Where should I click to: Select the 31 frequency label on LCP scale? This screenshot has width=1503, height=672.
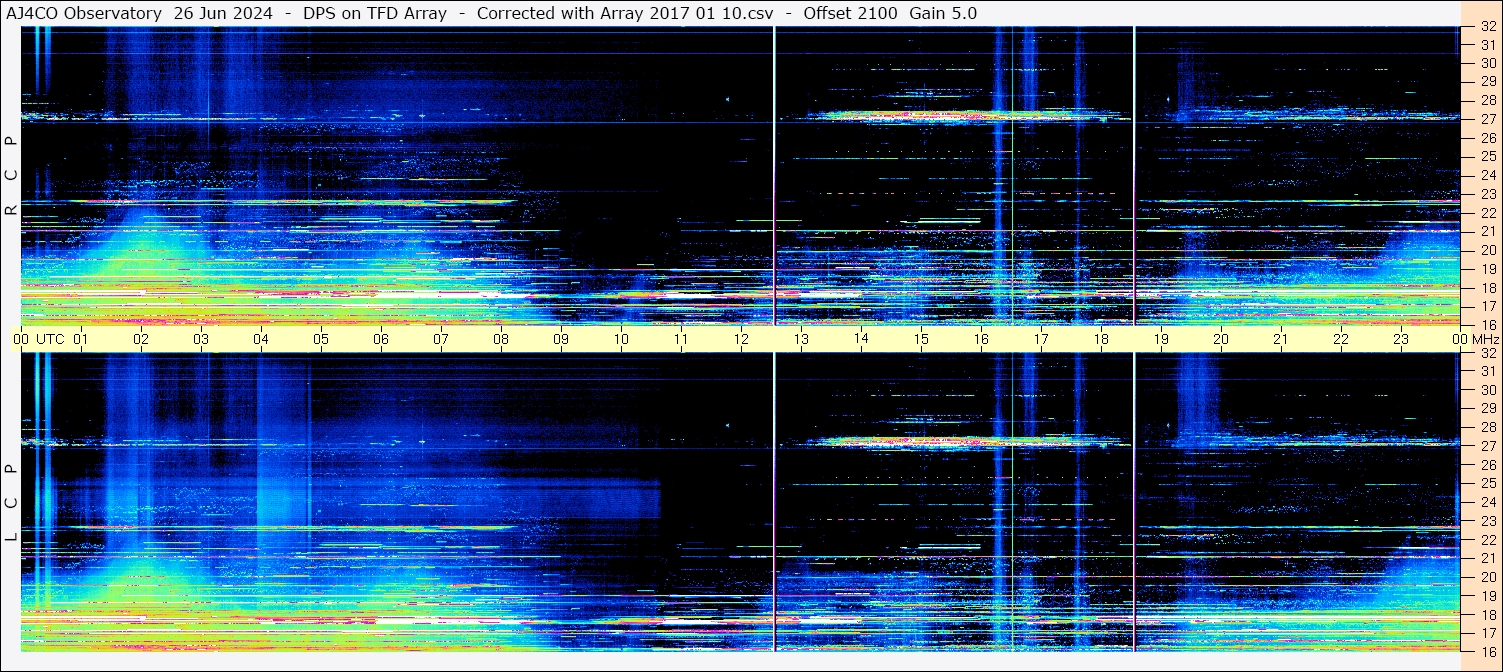pos(1488,371)
